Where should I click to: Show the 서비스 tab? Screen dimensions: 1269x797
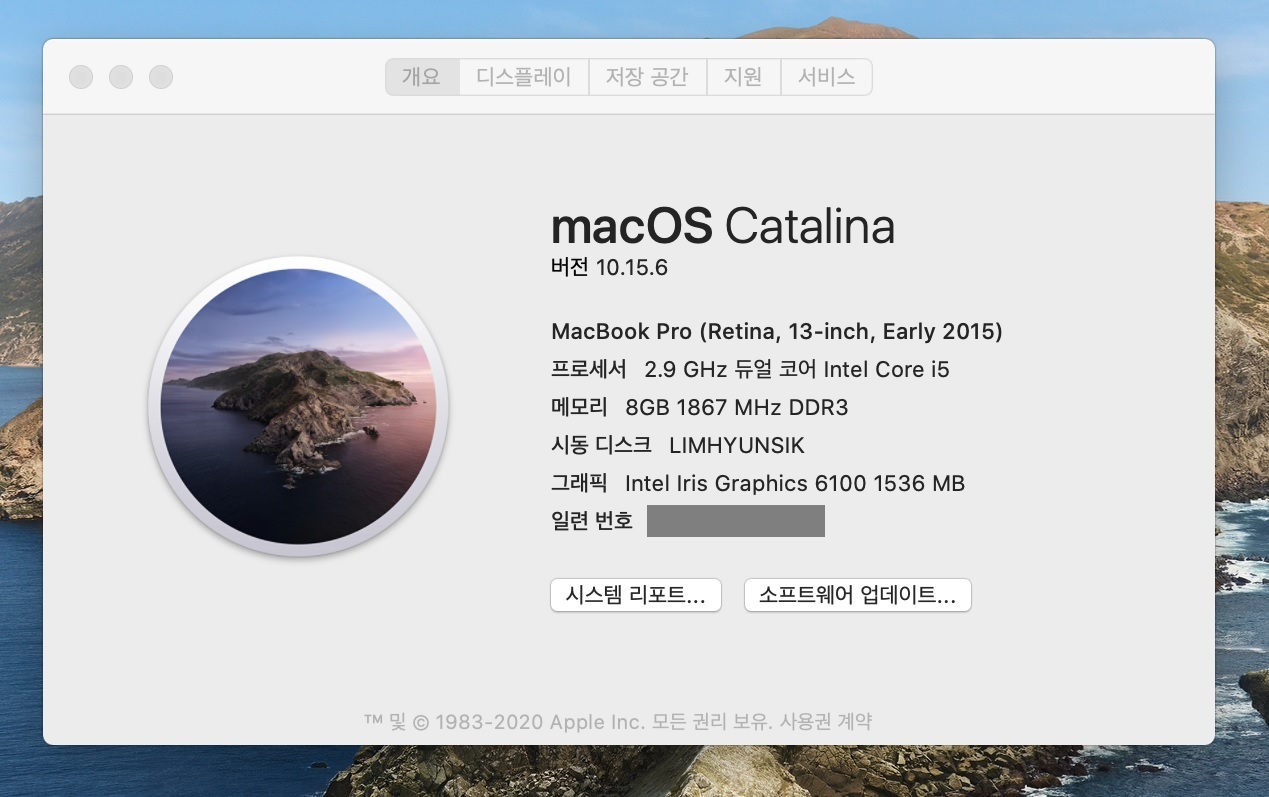coord(826,77)
